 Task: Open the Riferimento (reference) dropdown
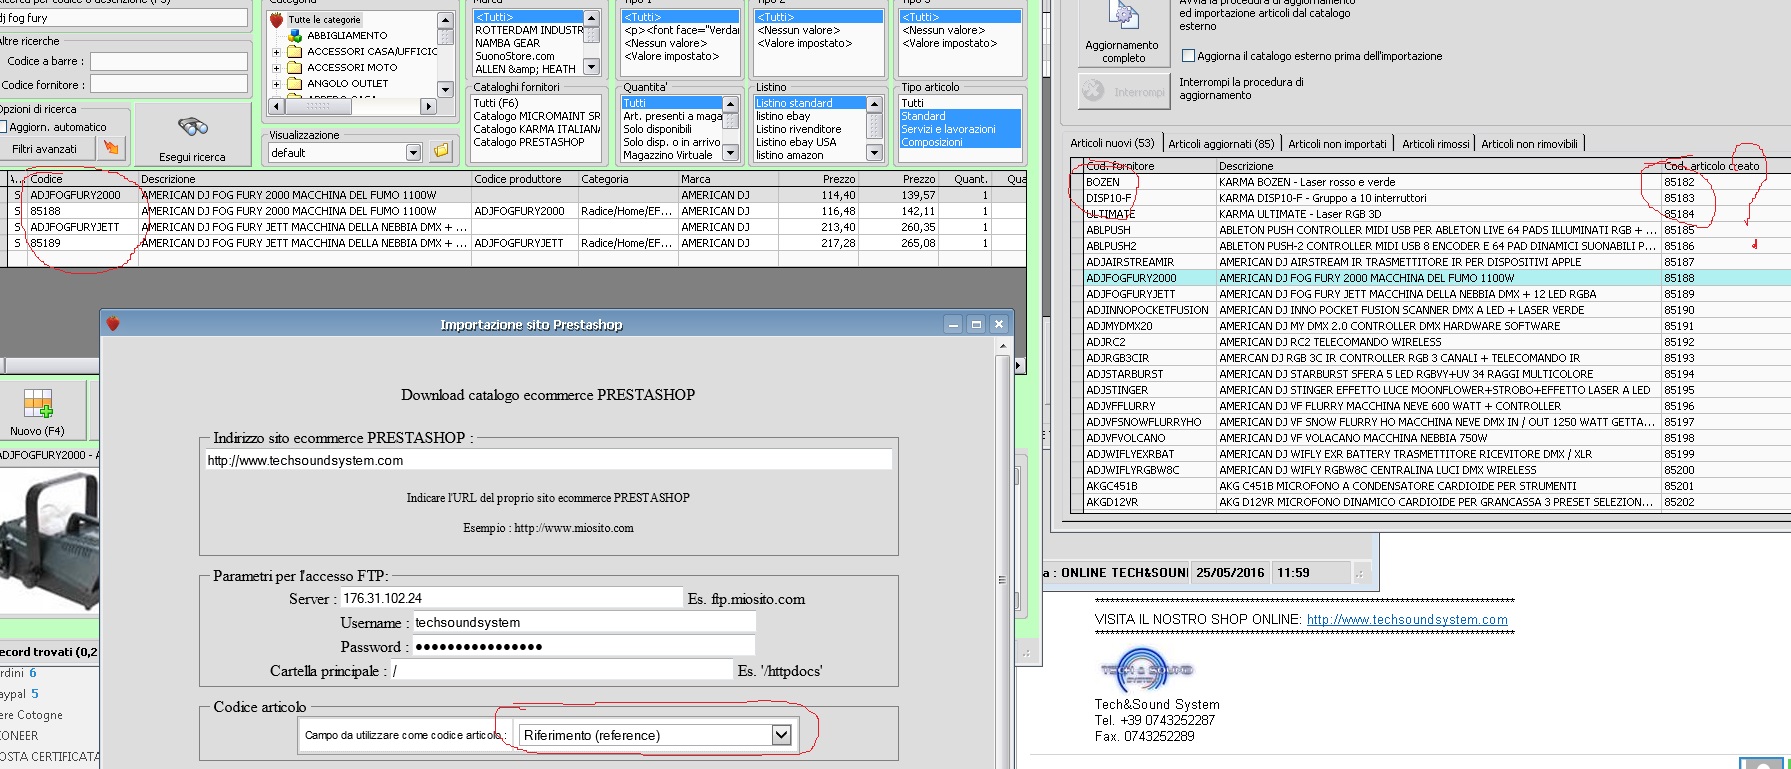click(781, 735)
